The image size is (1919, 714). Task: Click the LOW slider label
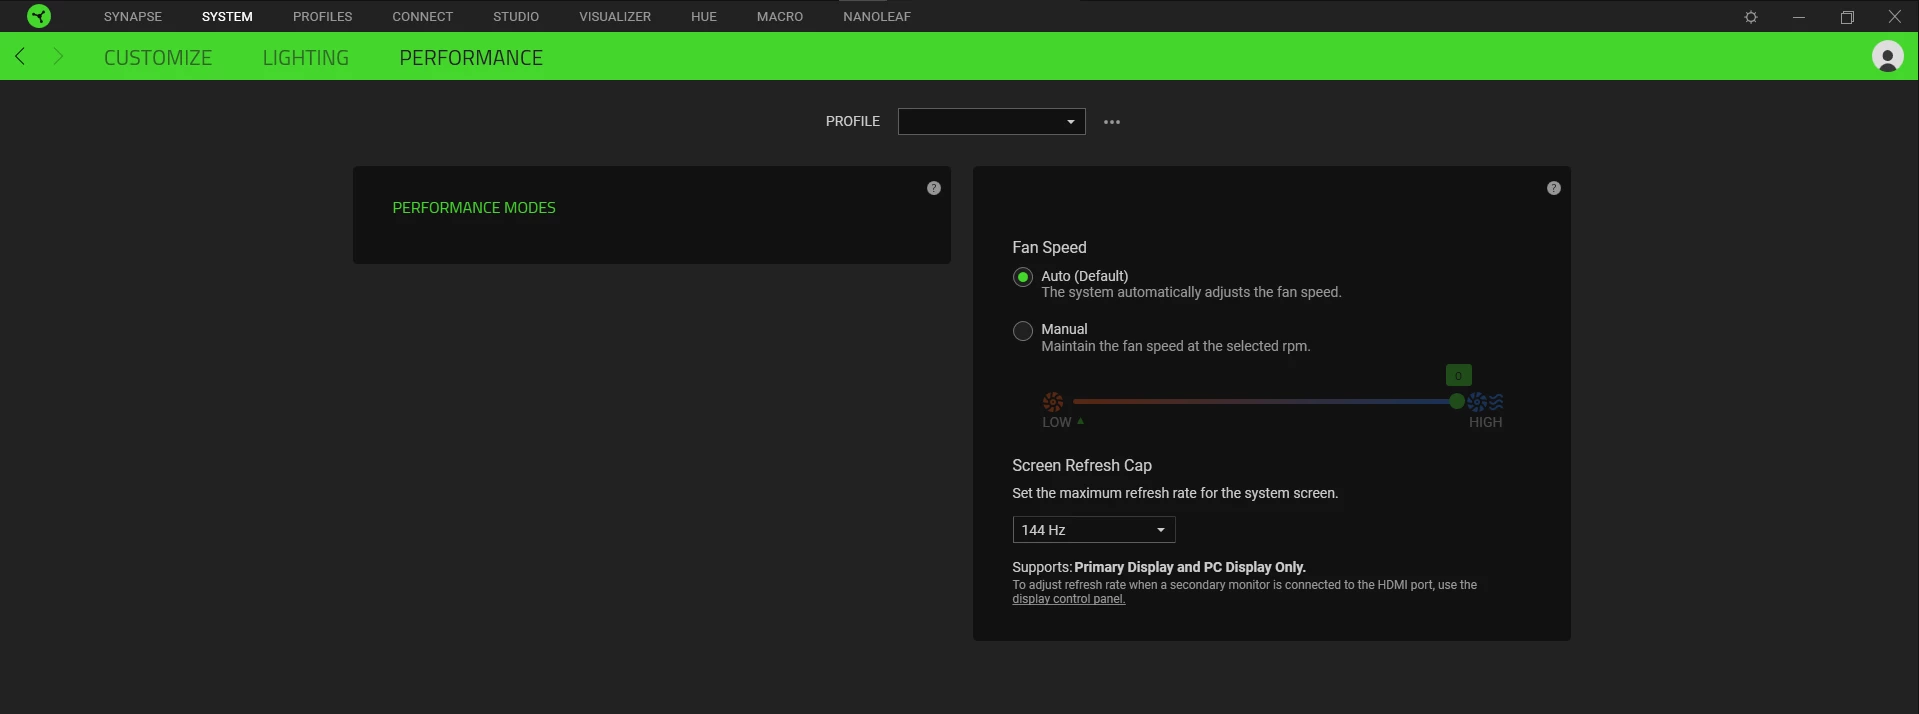(1057, 423)
